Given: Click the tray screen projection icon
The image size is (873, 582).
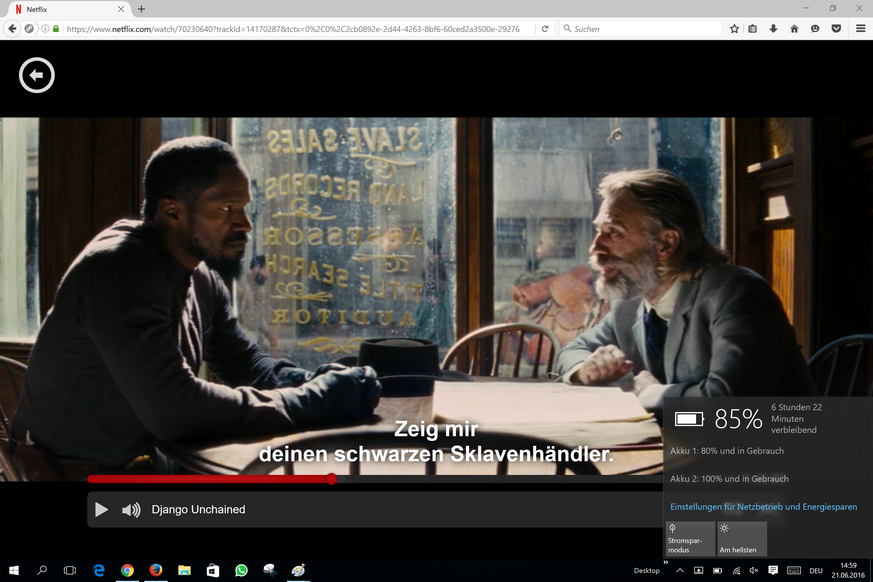Looking at the screenshot, I should tap(698, 571).
